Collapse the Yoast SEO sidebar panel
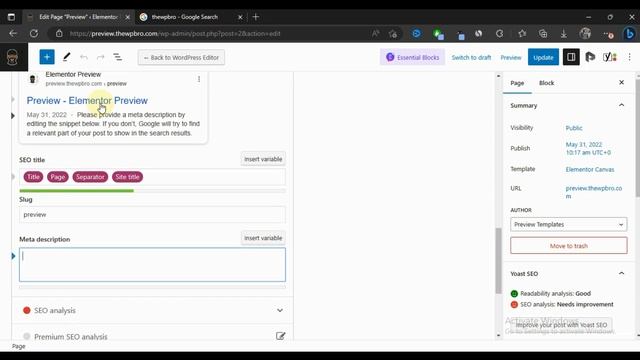Viewport: 640px width, 360px height. click(621, 273)
